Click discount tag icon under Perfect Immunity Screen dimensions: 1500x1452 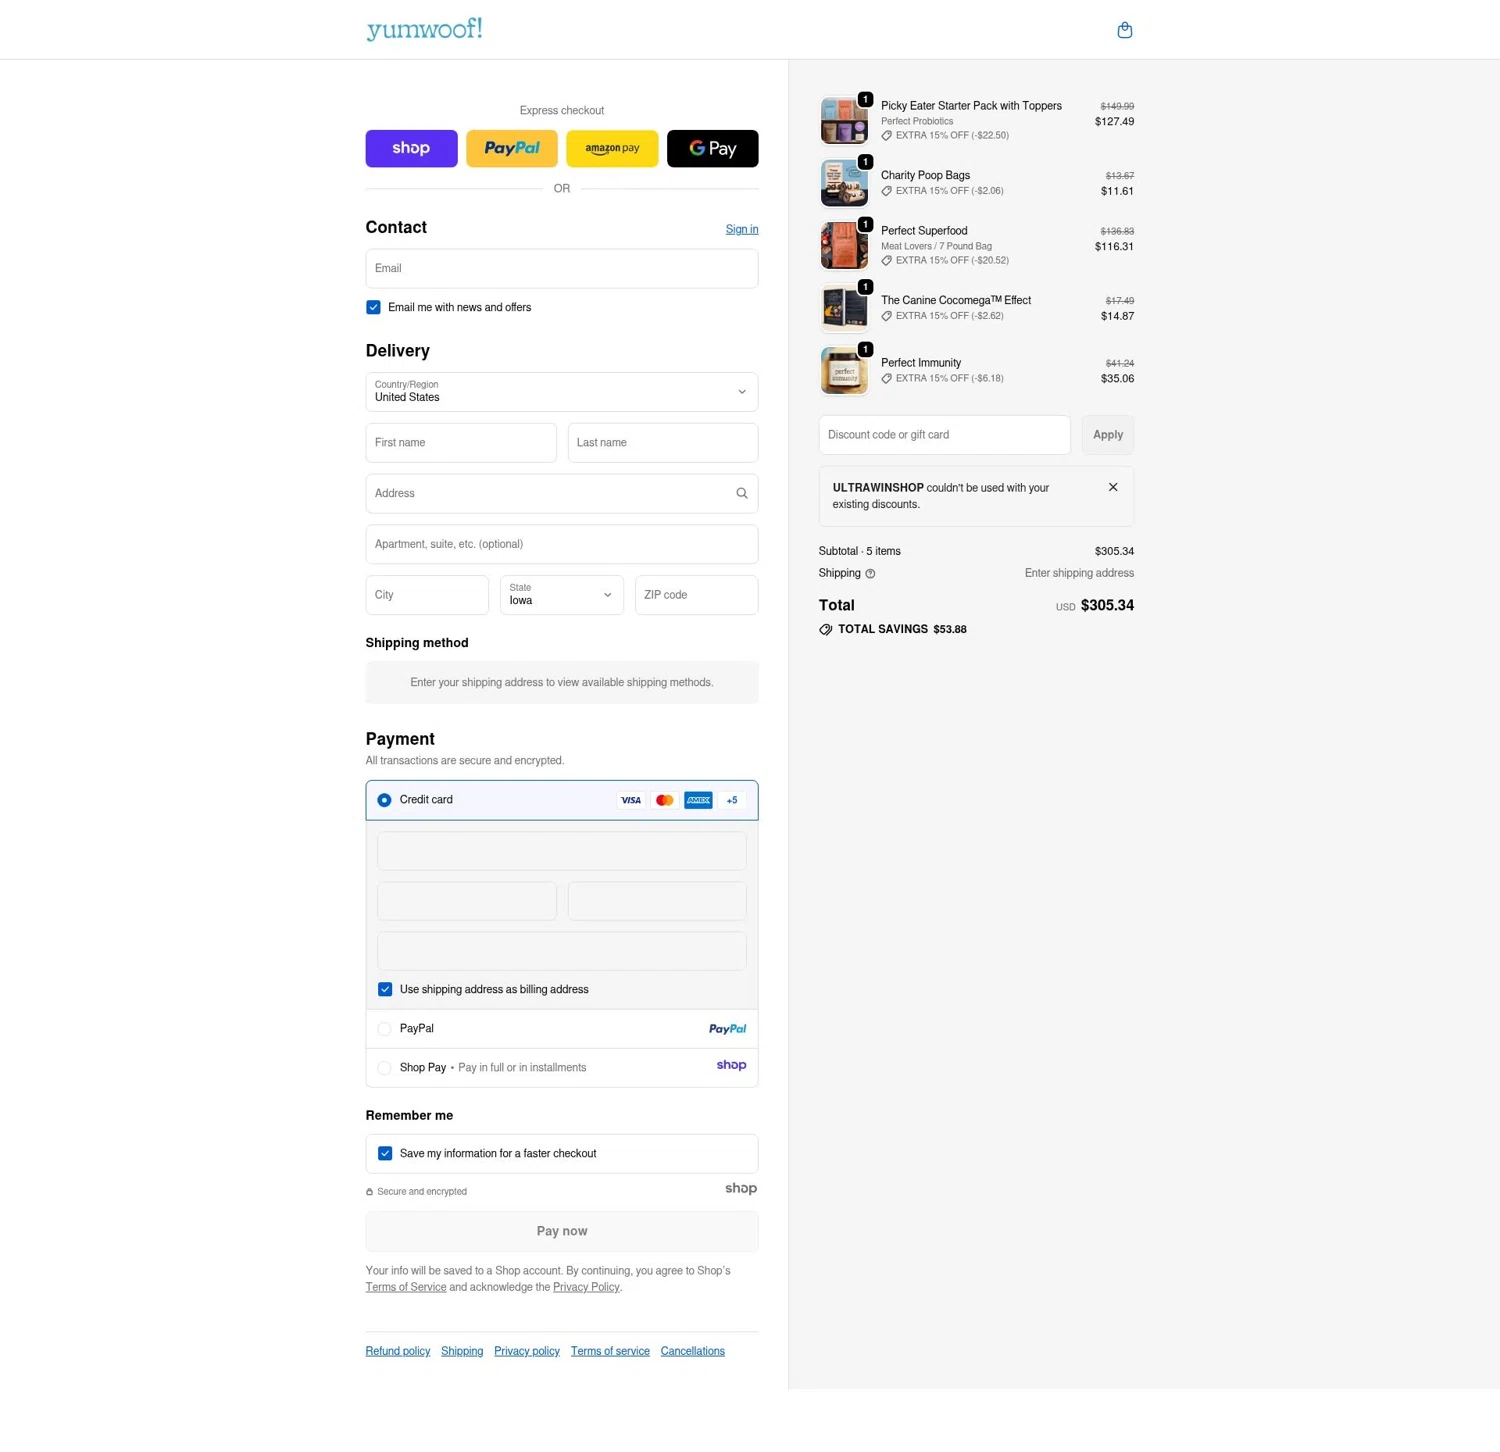[x=887, y=379]
